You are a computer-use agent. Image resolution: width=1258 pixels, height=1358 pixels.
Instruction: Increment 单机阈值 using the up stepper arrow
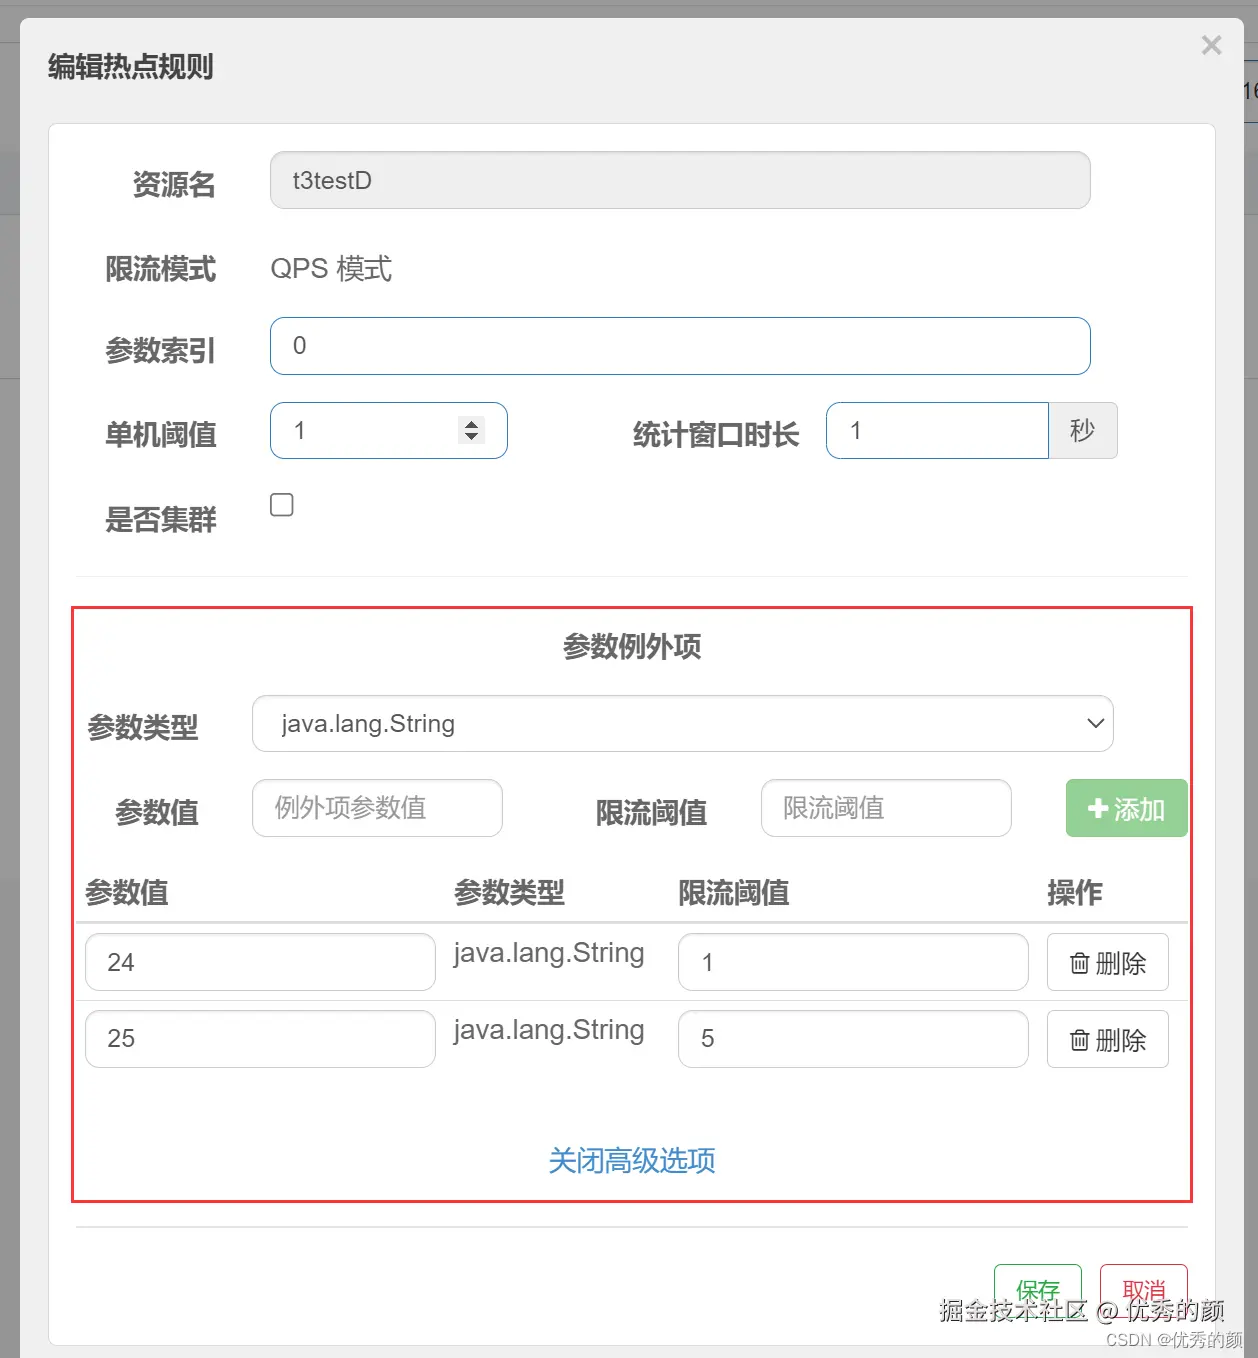(x=470, y=424)
